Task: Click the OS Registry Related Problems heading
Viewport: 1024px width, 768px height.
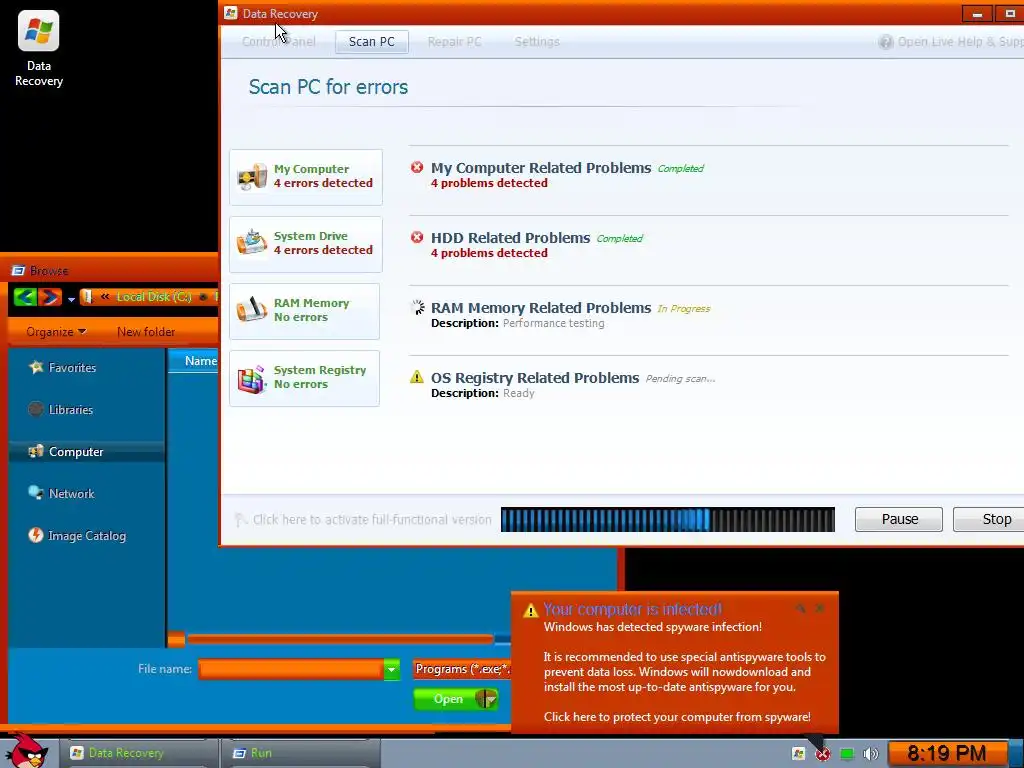Action: point(535,377)
